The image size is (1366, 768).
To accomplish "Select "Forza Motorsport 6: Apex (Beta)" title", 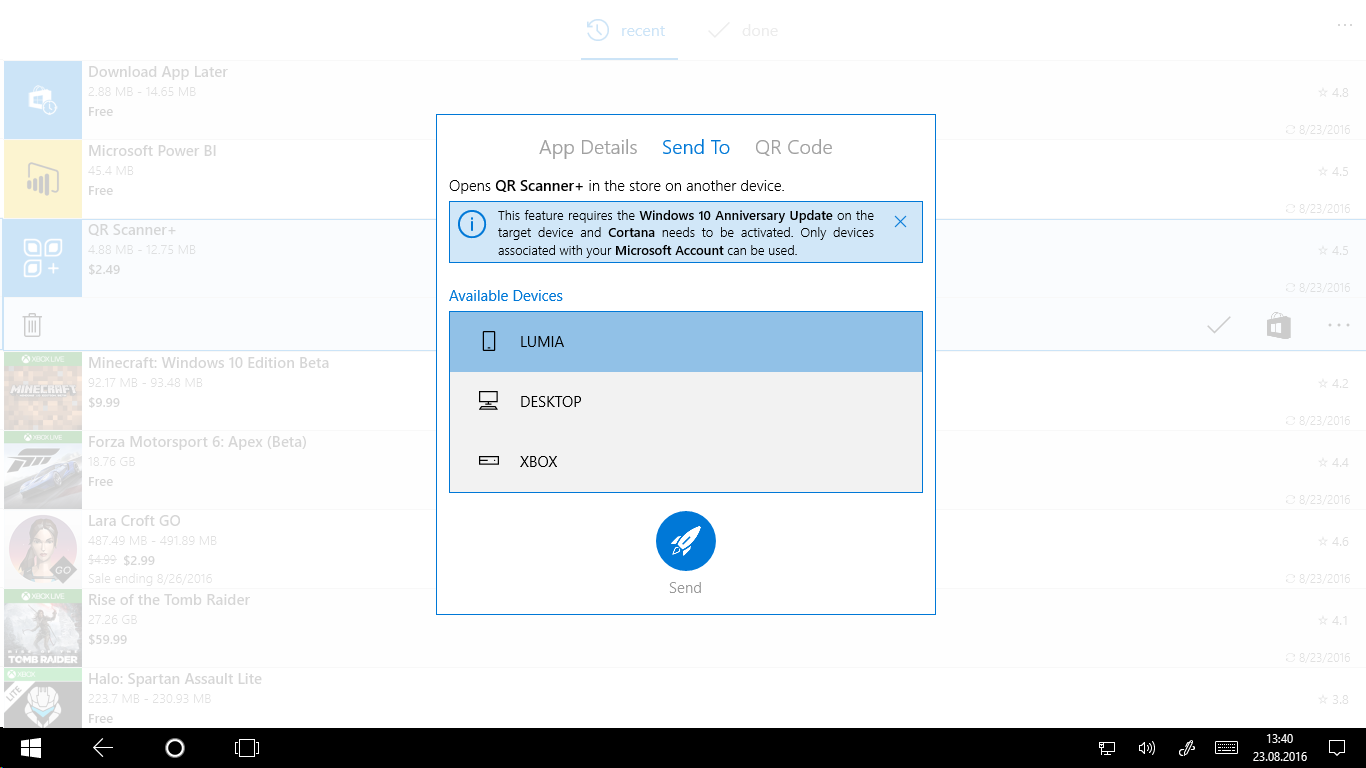I will [x=197, y=442].
